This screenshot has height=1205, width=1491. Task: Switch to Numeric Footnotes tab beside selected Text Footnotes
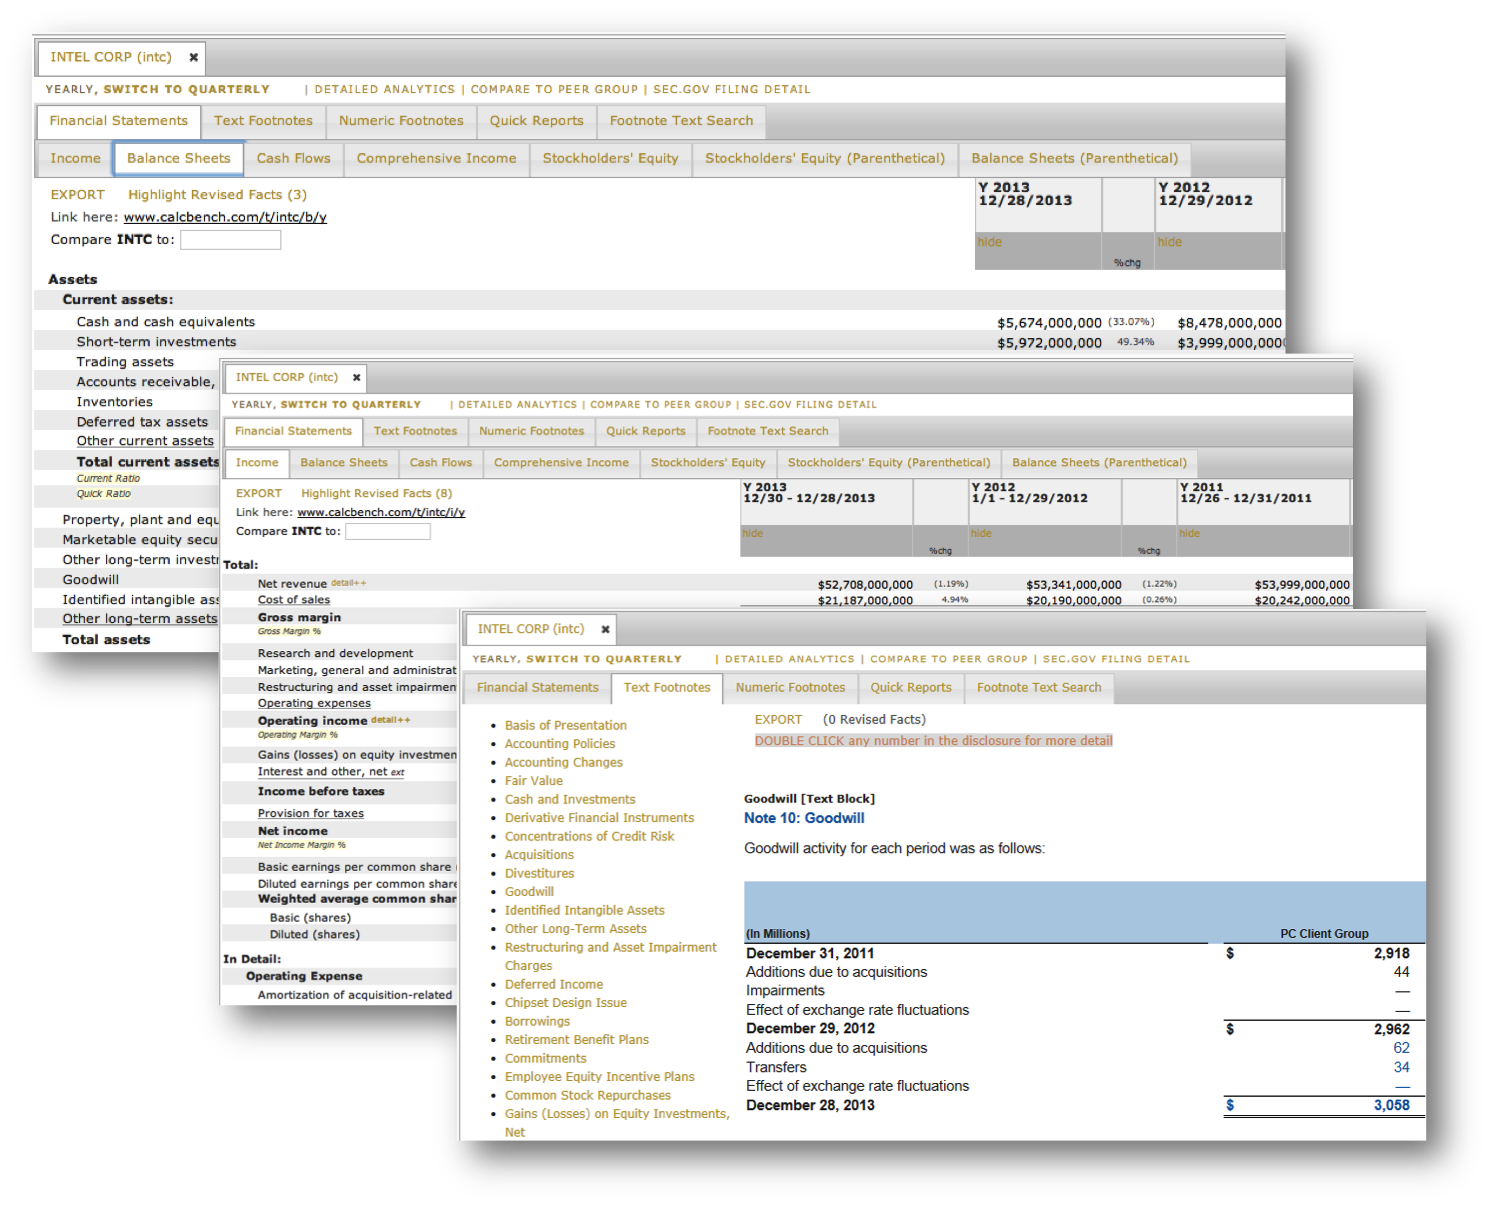point(790,688)
